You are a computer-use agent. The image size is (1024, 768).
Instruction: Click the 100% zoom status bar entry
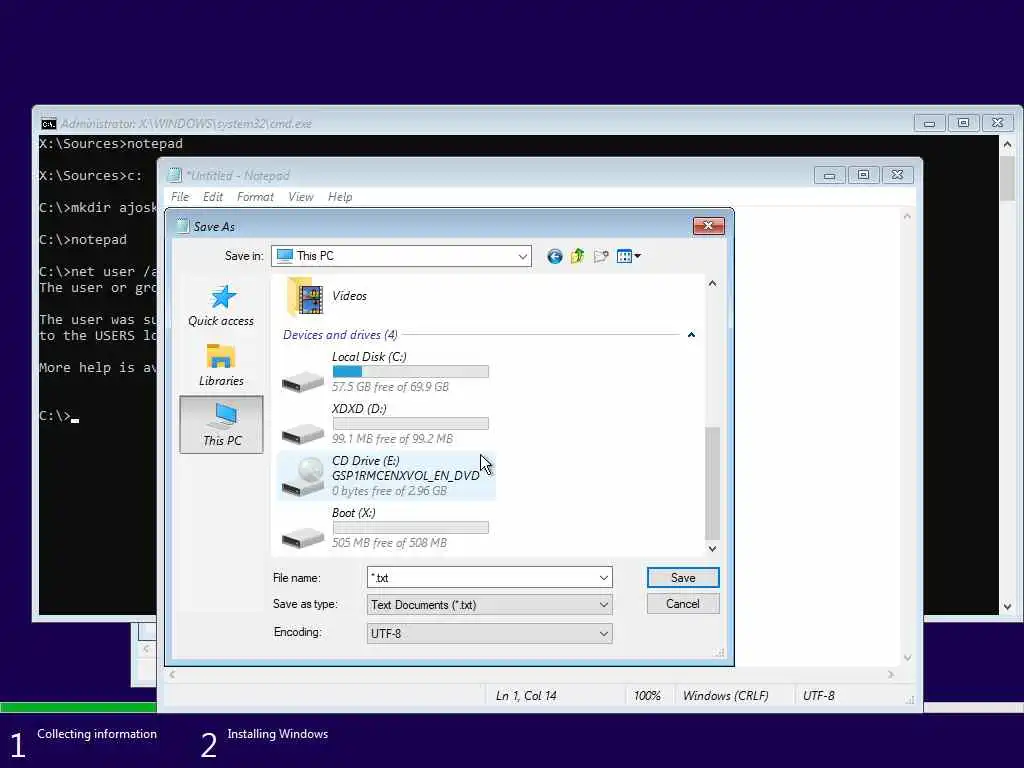[x=647, y=696]
